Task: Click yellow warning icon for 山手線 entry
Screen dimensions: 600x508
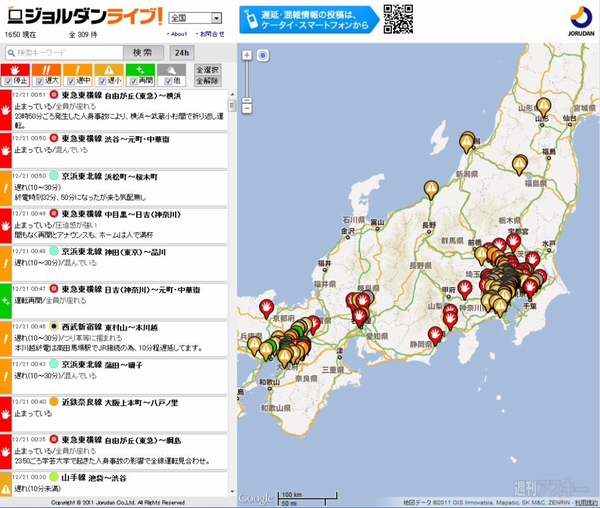Action: click(5, 488)
